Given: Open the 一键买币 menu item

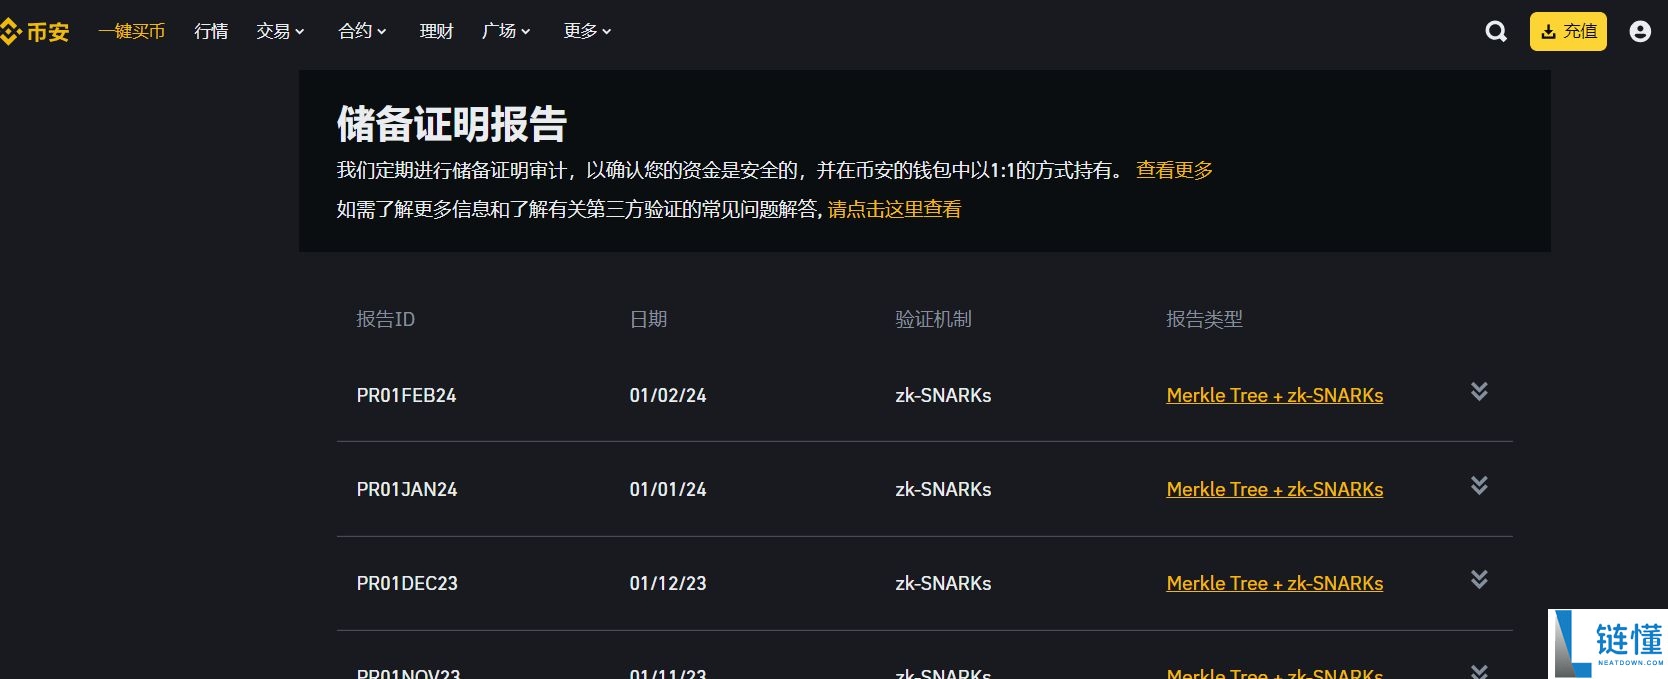Looking at the screenshot, I should (131, 32).
